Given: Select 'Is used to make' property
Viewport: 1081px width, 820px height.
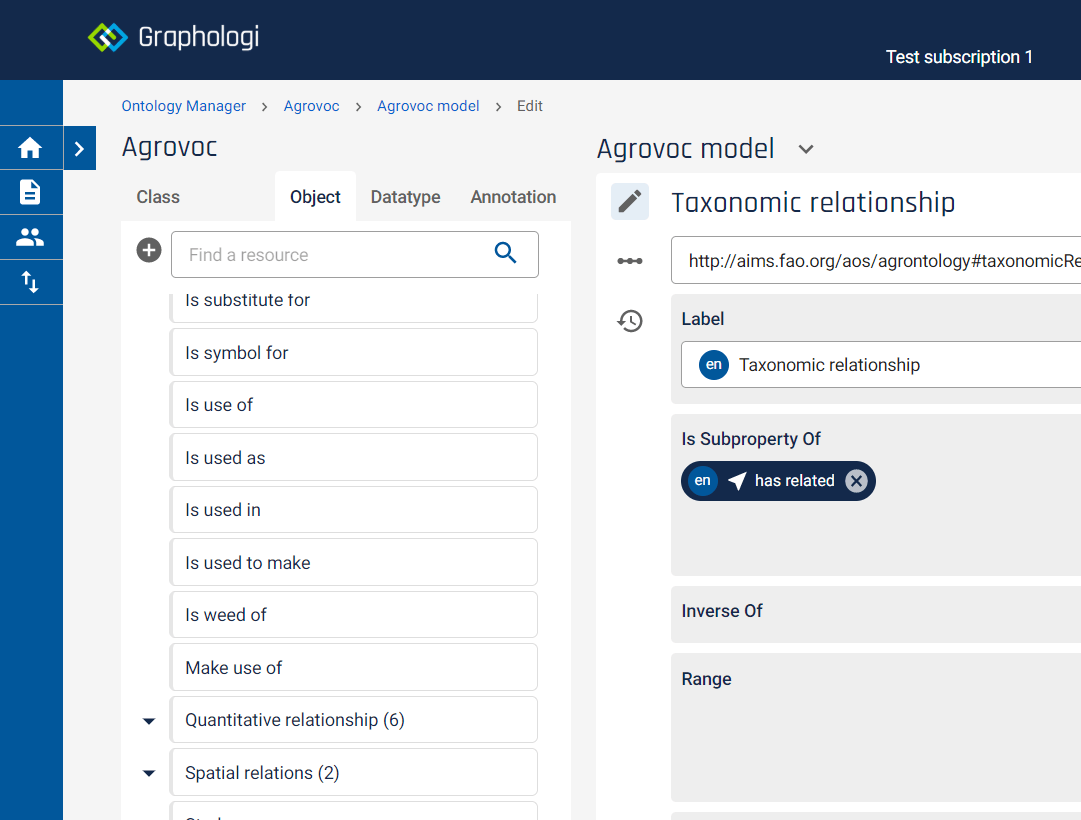Looking at the screenshot, I should [354, 563].
